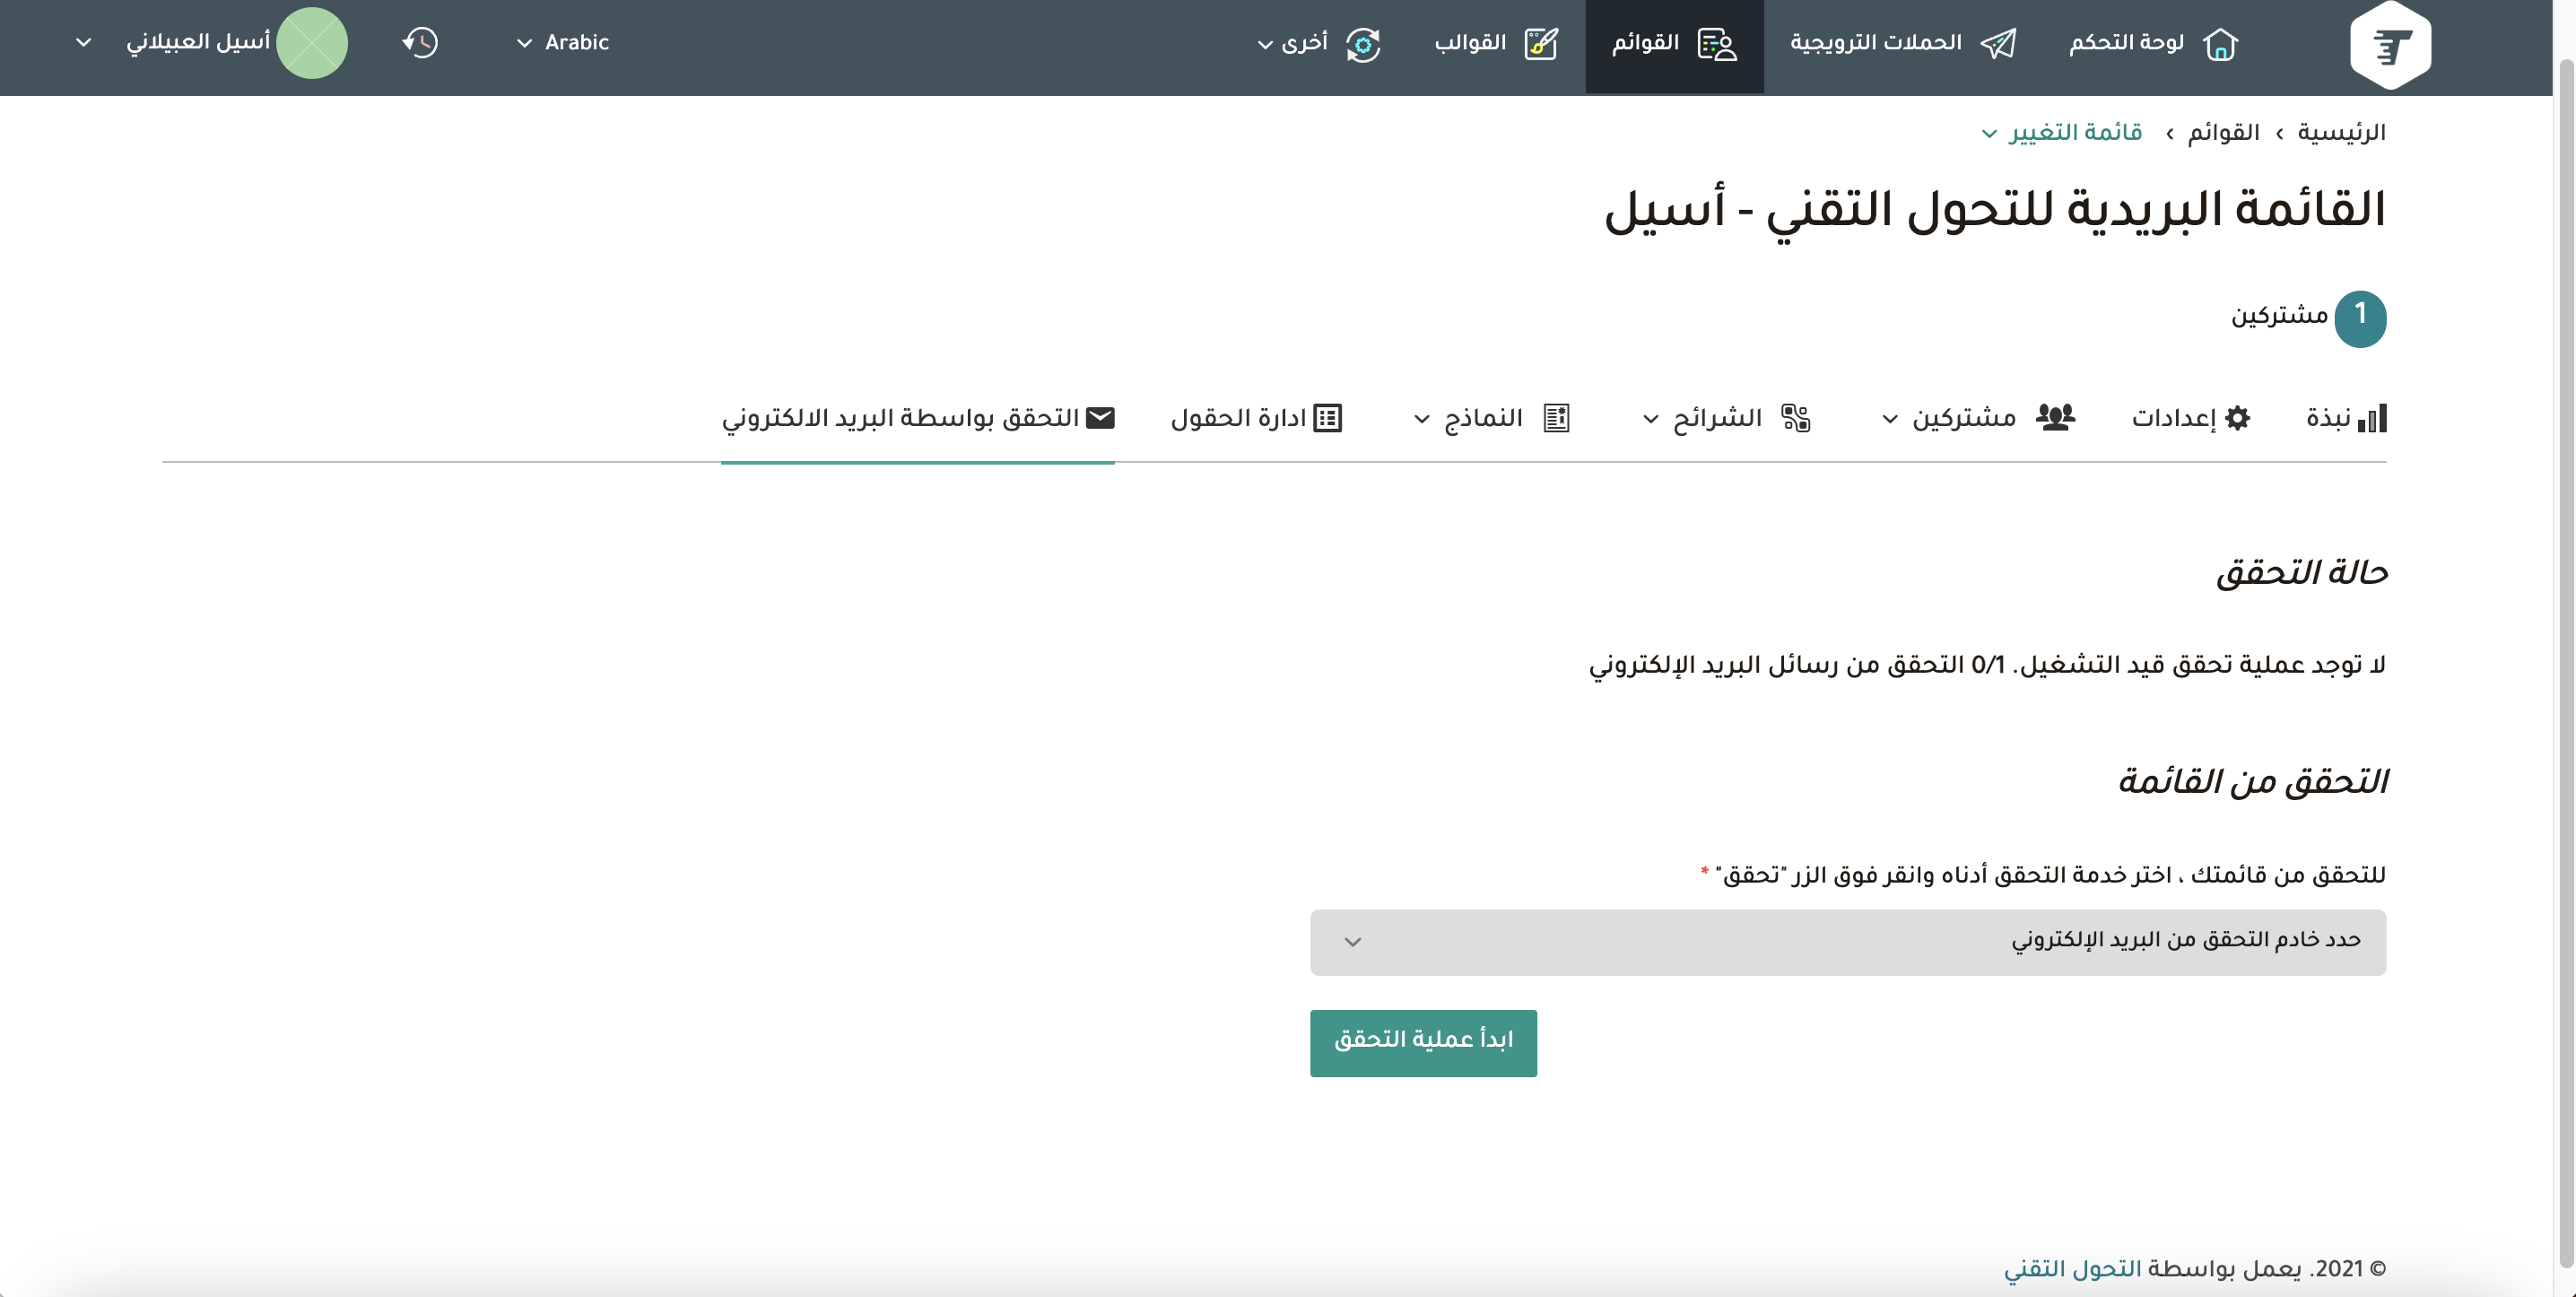Open the activity history clock icon
This screenshot has width=2576, height=1297.
(x=420, y=43)
